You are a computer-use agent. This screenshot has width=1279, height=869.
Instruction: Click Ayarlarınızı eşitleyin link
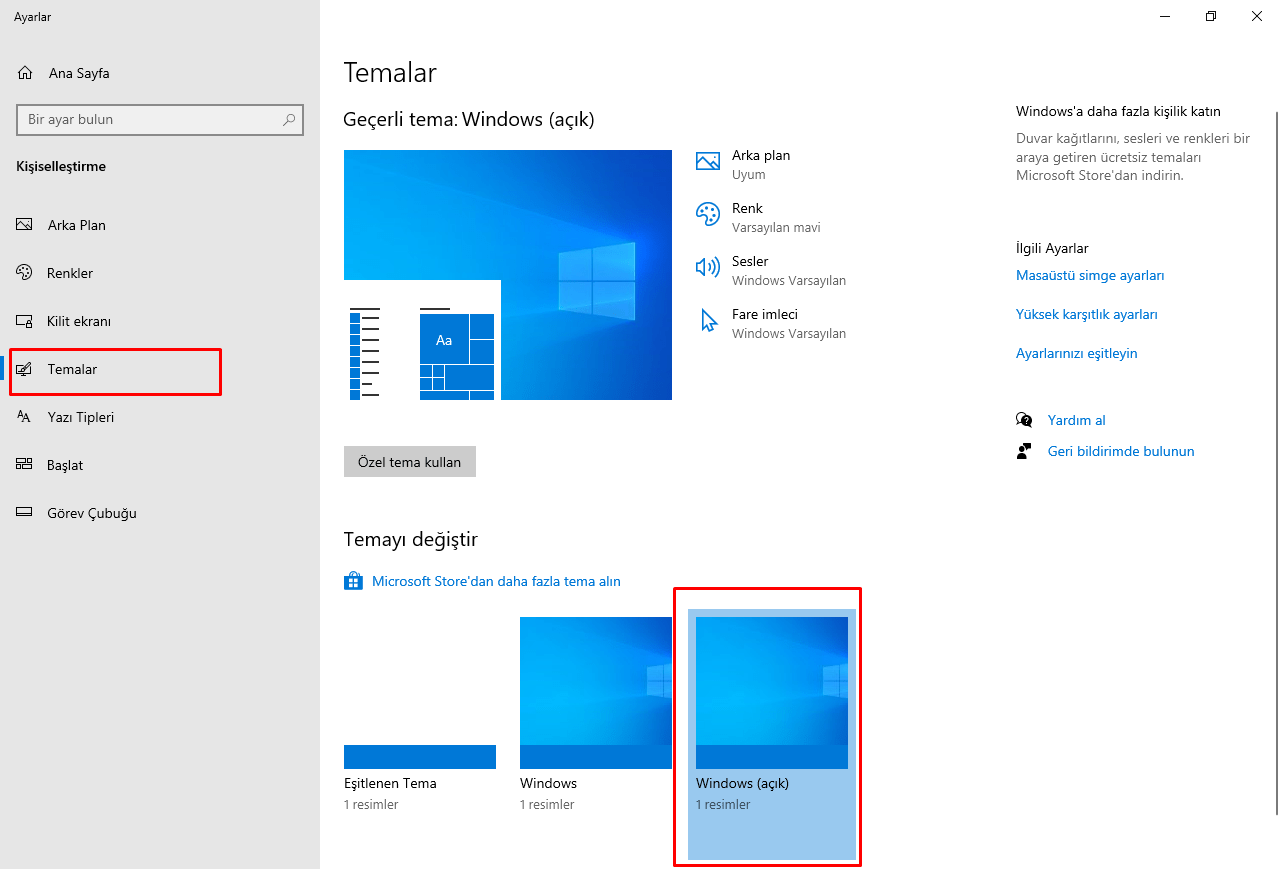point(1077,353)
